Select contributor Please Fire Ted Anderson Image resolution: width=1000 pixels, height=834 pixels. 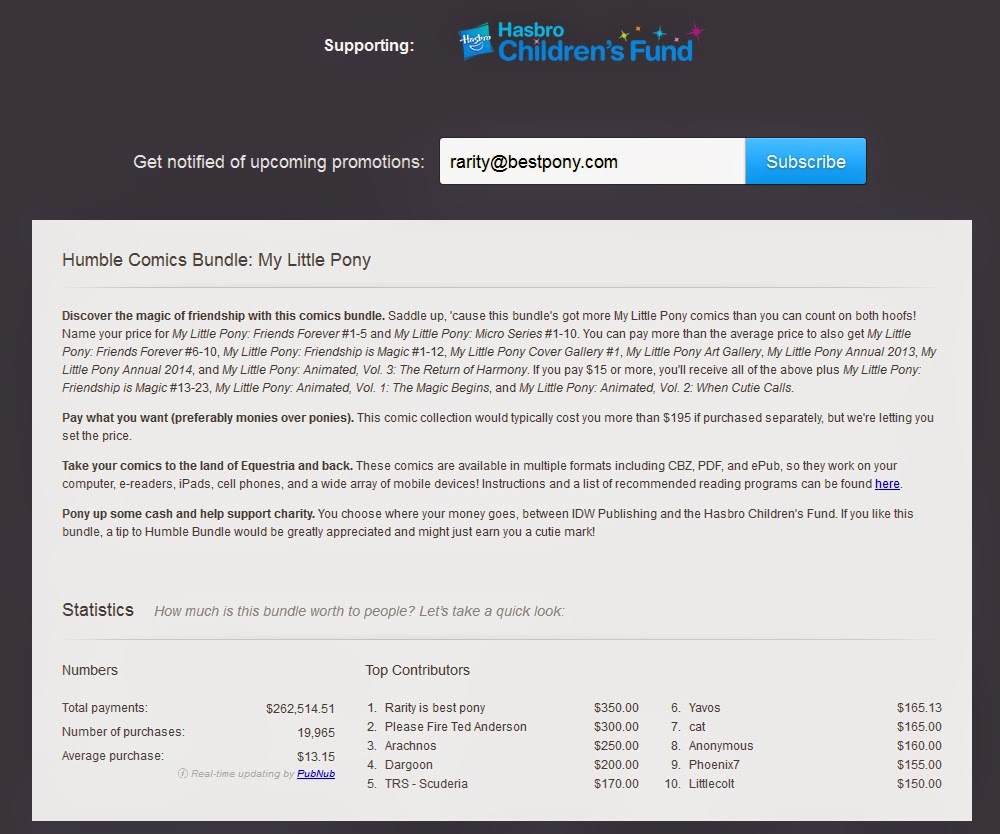[455, 727]
